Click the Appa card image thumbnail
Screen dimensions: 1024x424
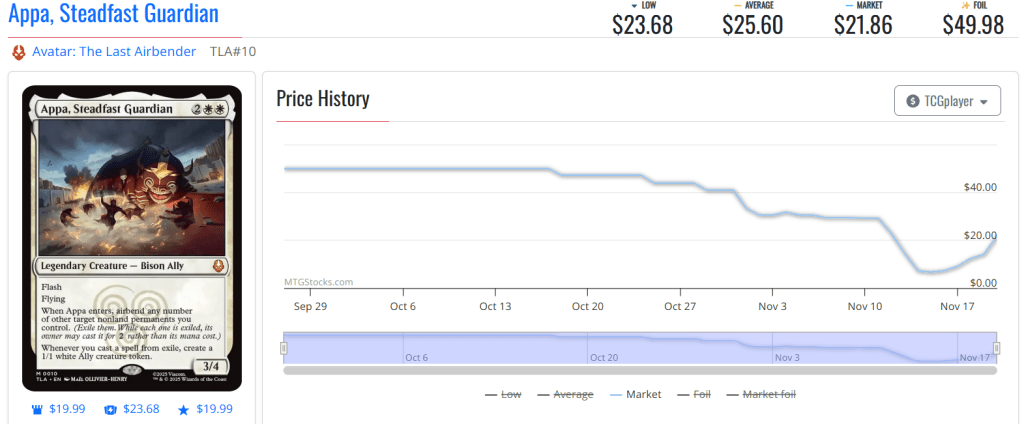point(132,238)
